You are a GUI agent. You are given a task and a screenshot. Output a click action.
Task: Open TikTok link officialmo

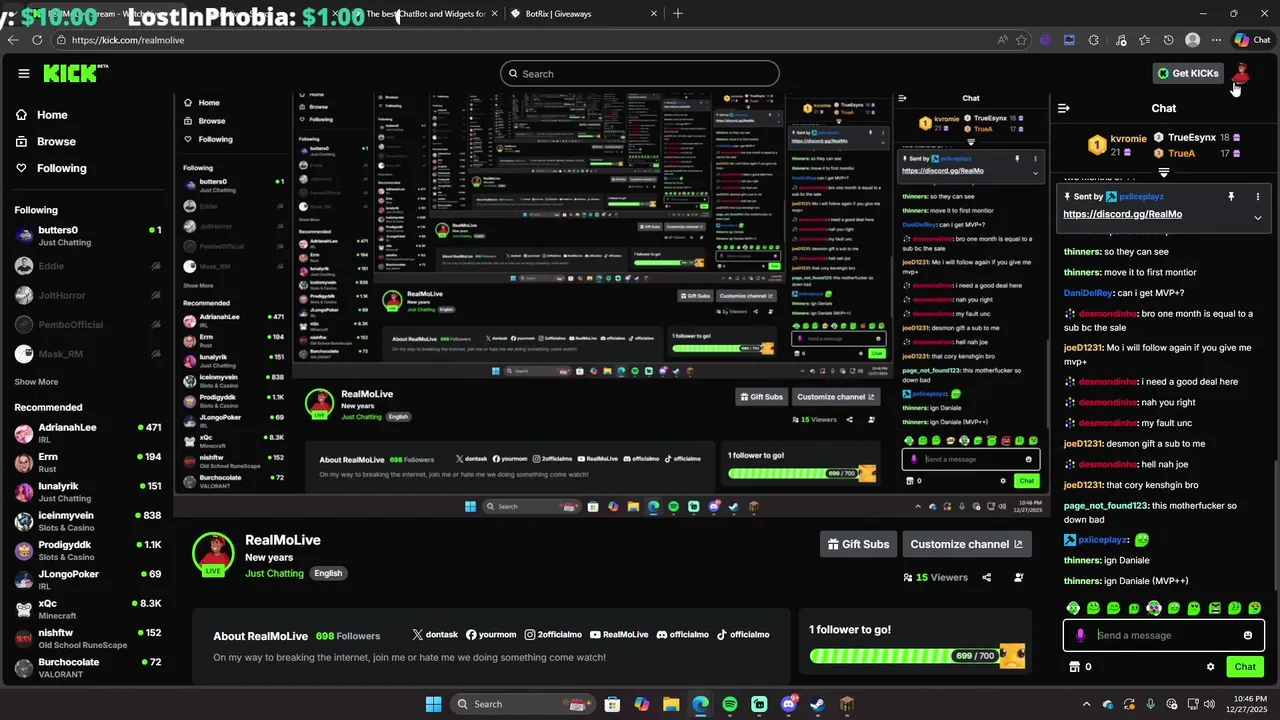(x=743, y=635)
